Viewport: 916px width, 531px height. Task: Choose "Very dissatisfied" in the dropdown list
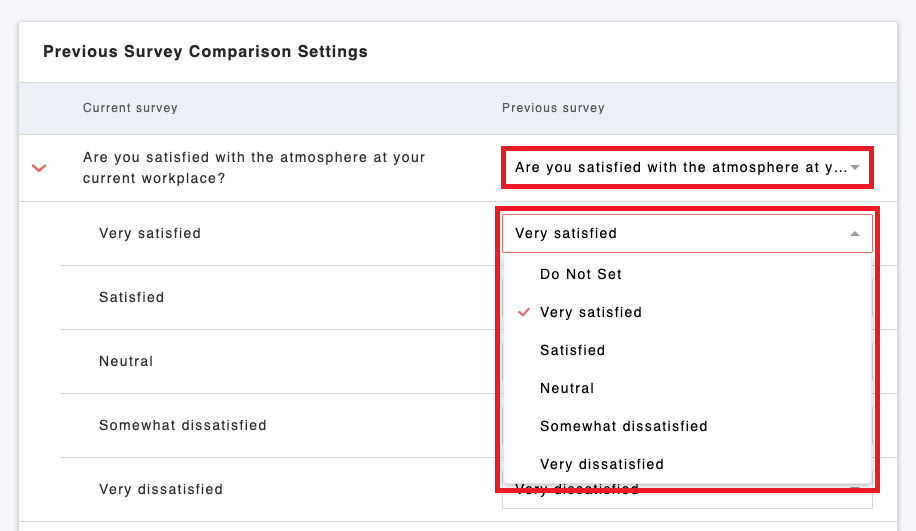coord(602,464)
